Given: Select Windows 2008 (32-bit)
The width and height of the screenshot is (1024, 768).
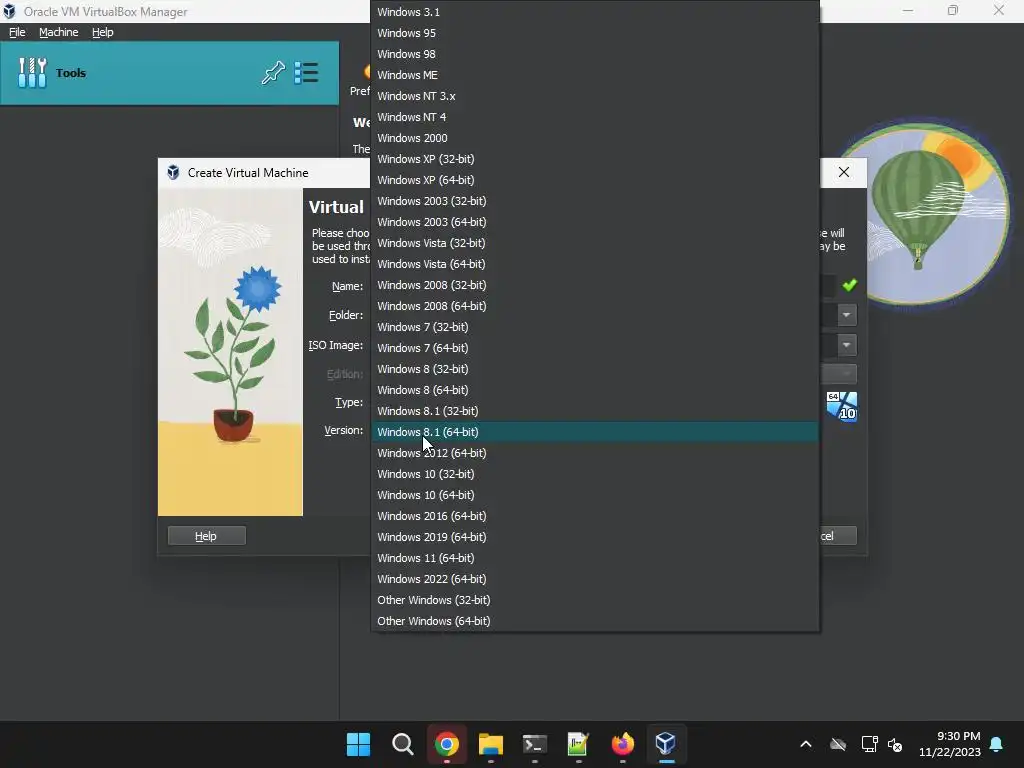Looking at the screenshot, I should pyautogui.click(x=595, y=285).
